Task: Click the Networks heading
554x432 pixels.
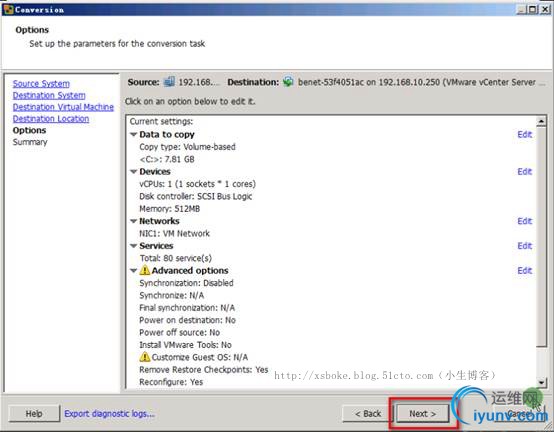Action: [159, 221]
